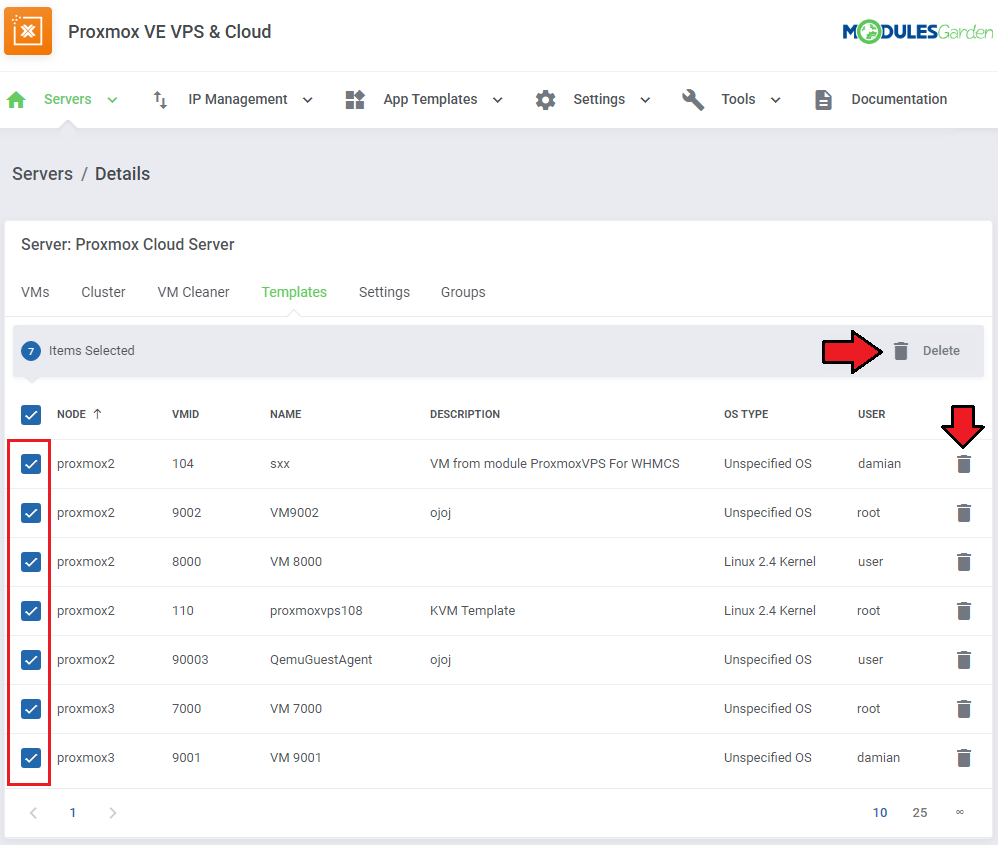
Task: Delete template proxmoxvps108 via trash icon
Action: coord(964,611)
